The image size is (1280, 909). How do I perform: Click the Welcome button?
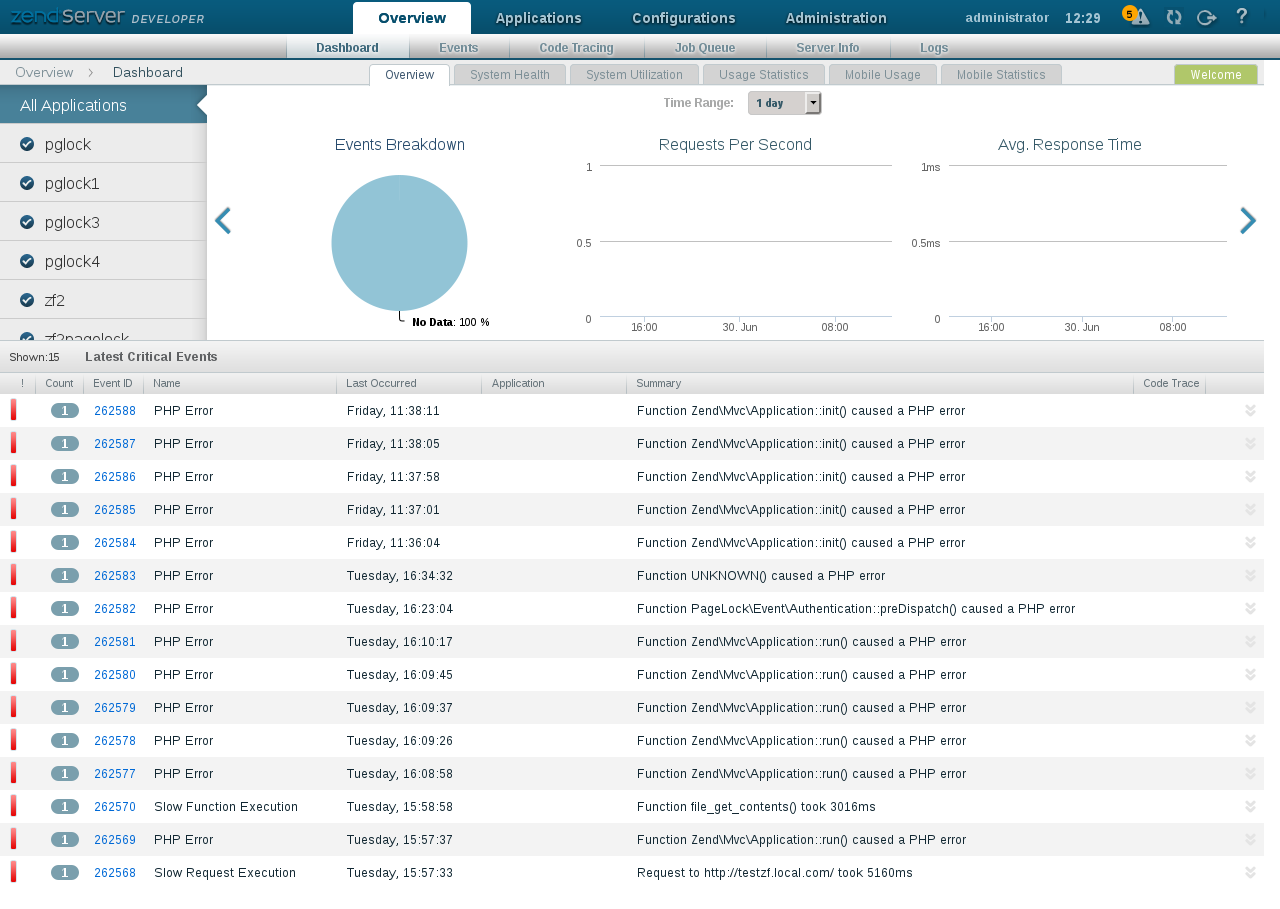1216,74
